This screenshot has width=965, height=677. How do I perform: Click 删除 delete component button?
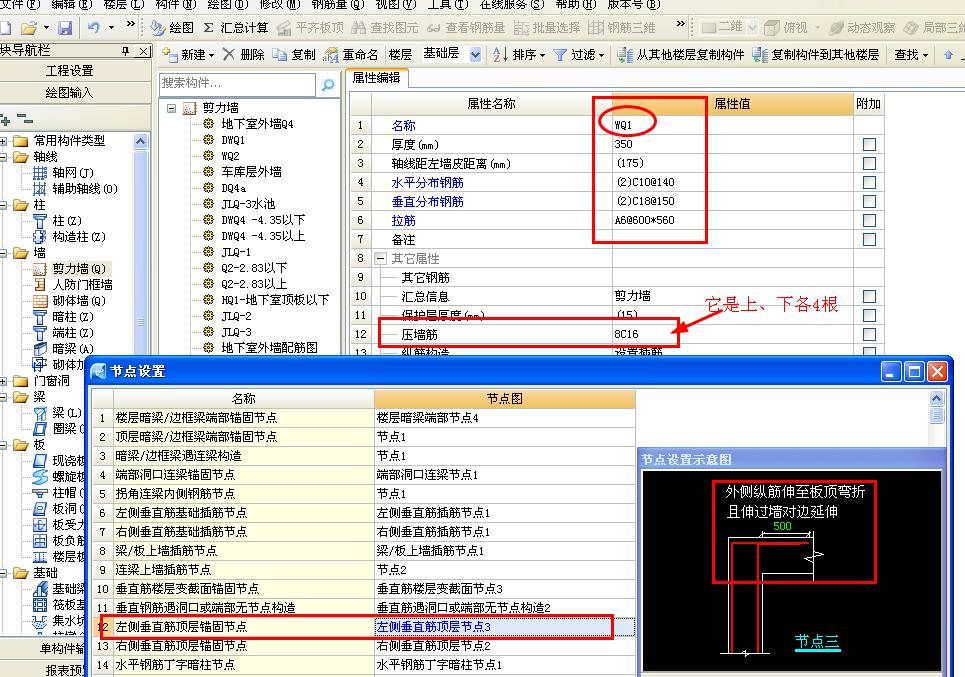pyautogui.click(x=243, y=55)
